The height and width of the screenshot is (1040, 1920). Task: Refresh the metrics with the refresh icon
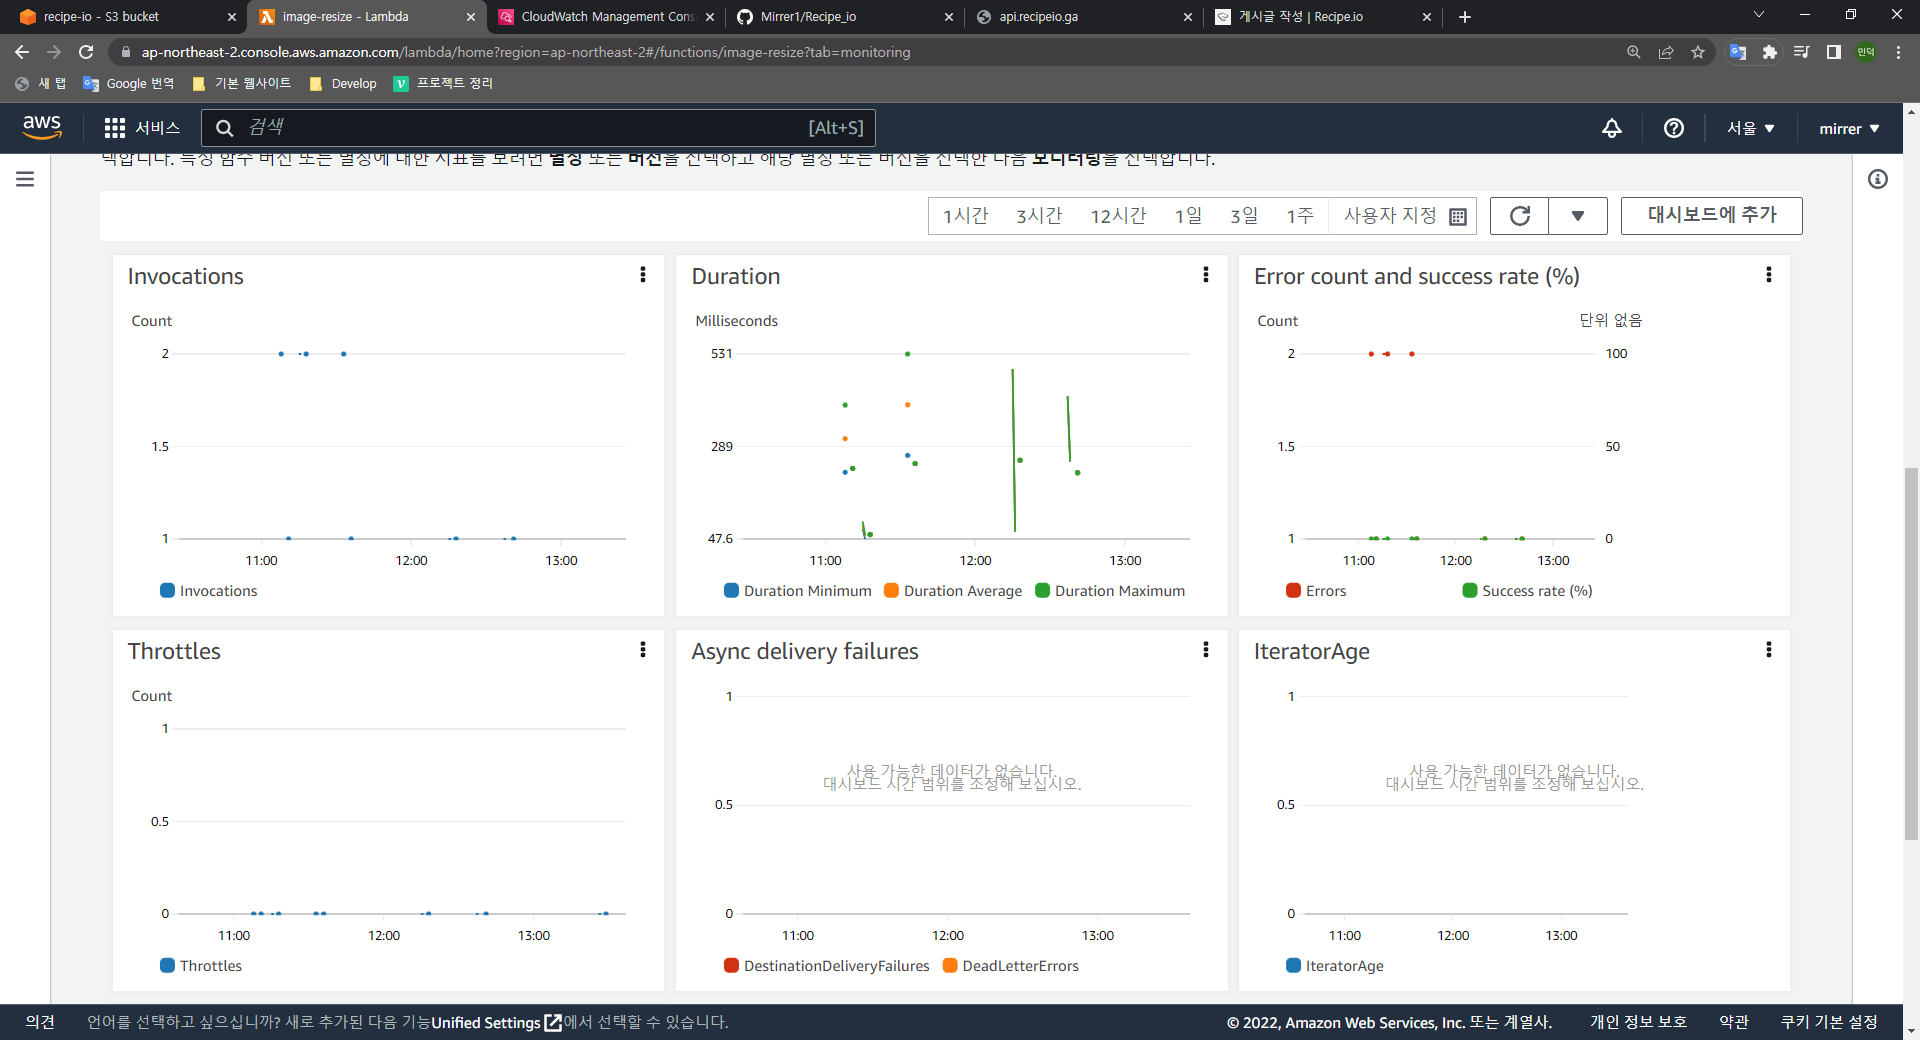point(1519,216)
